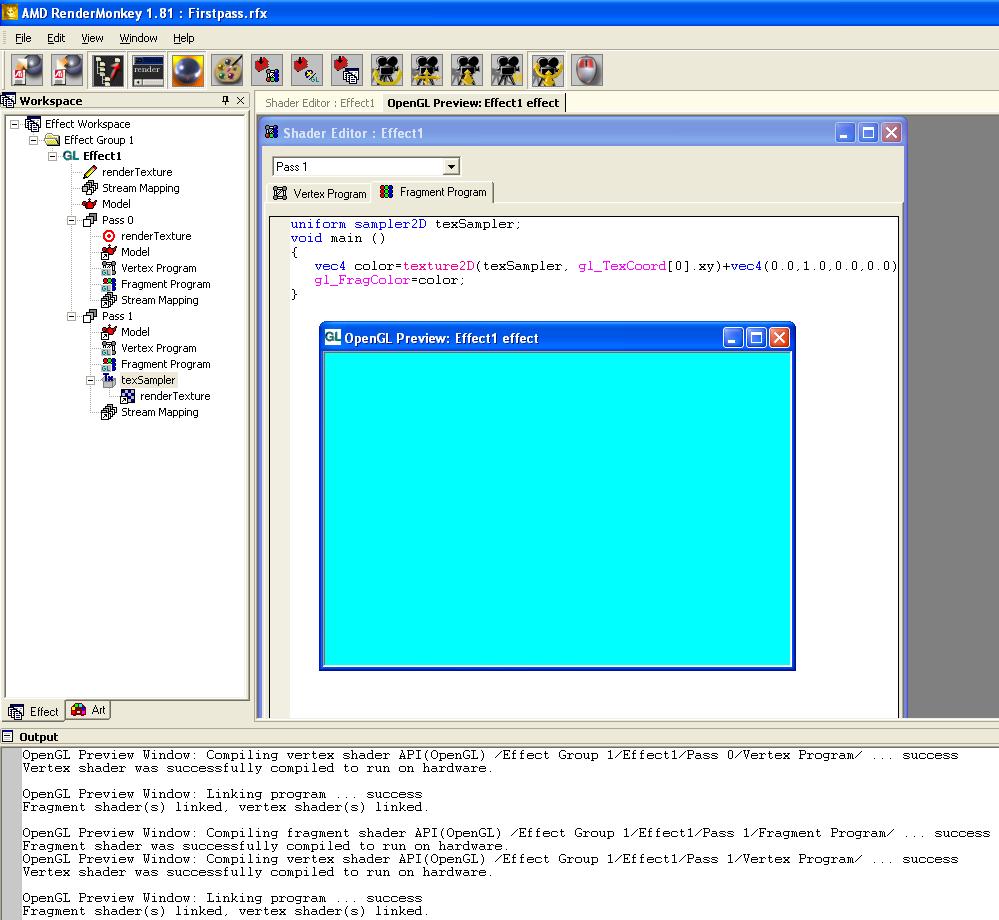Click the pencil icon beside renderTexture under Effect1
The image size is (999, 920).
point(90,172)
